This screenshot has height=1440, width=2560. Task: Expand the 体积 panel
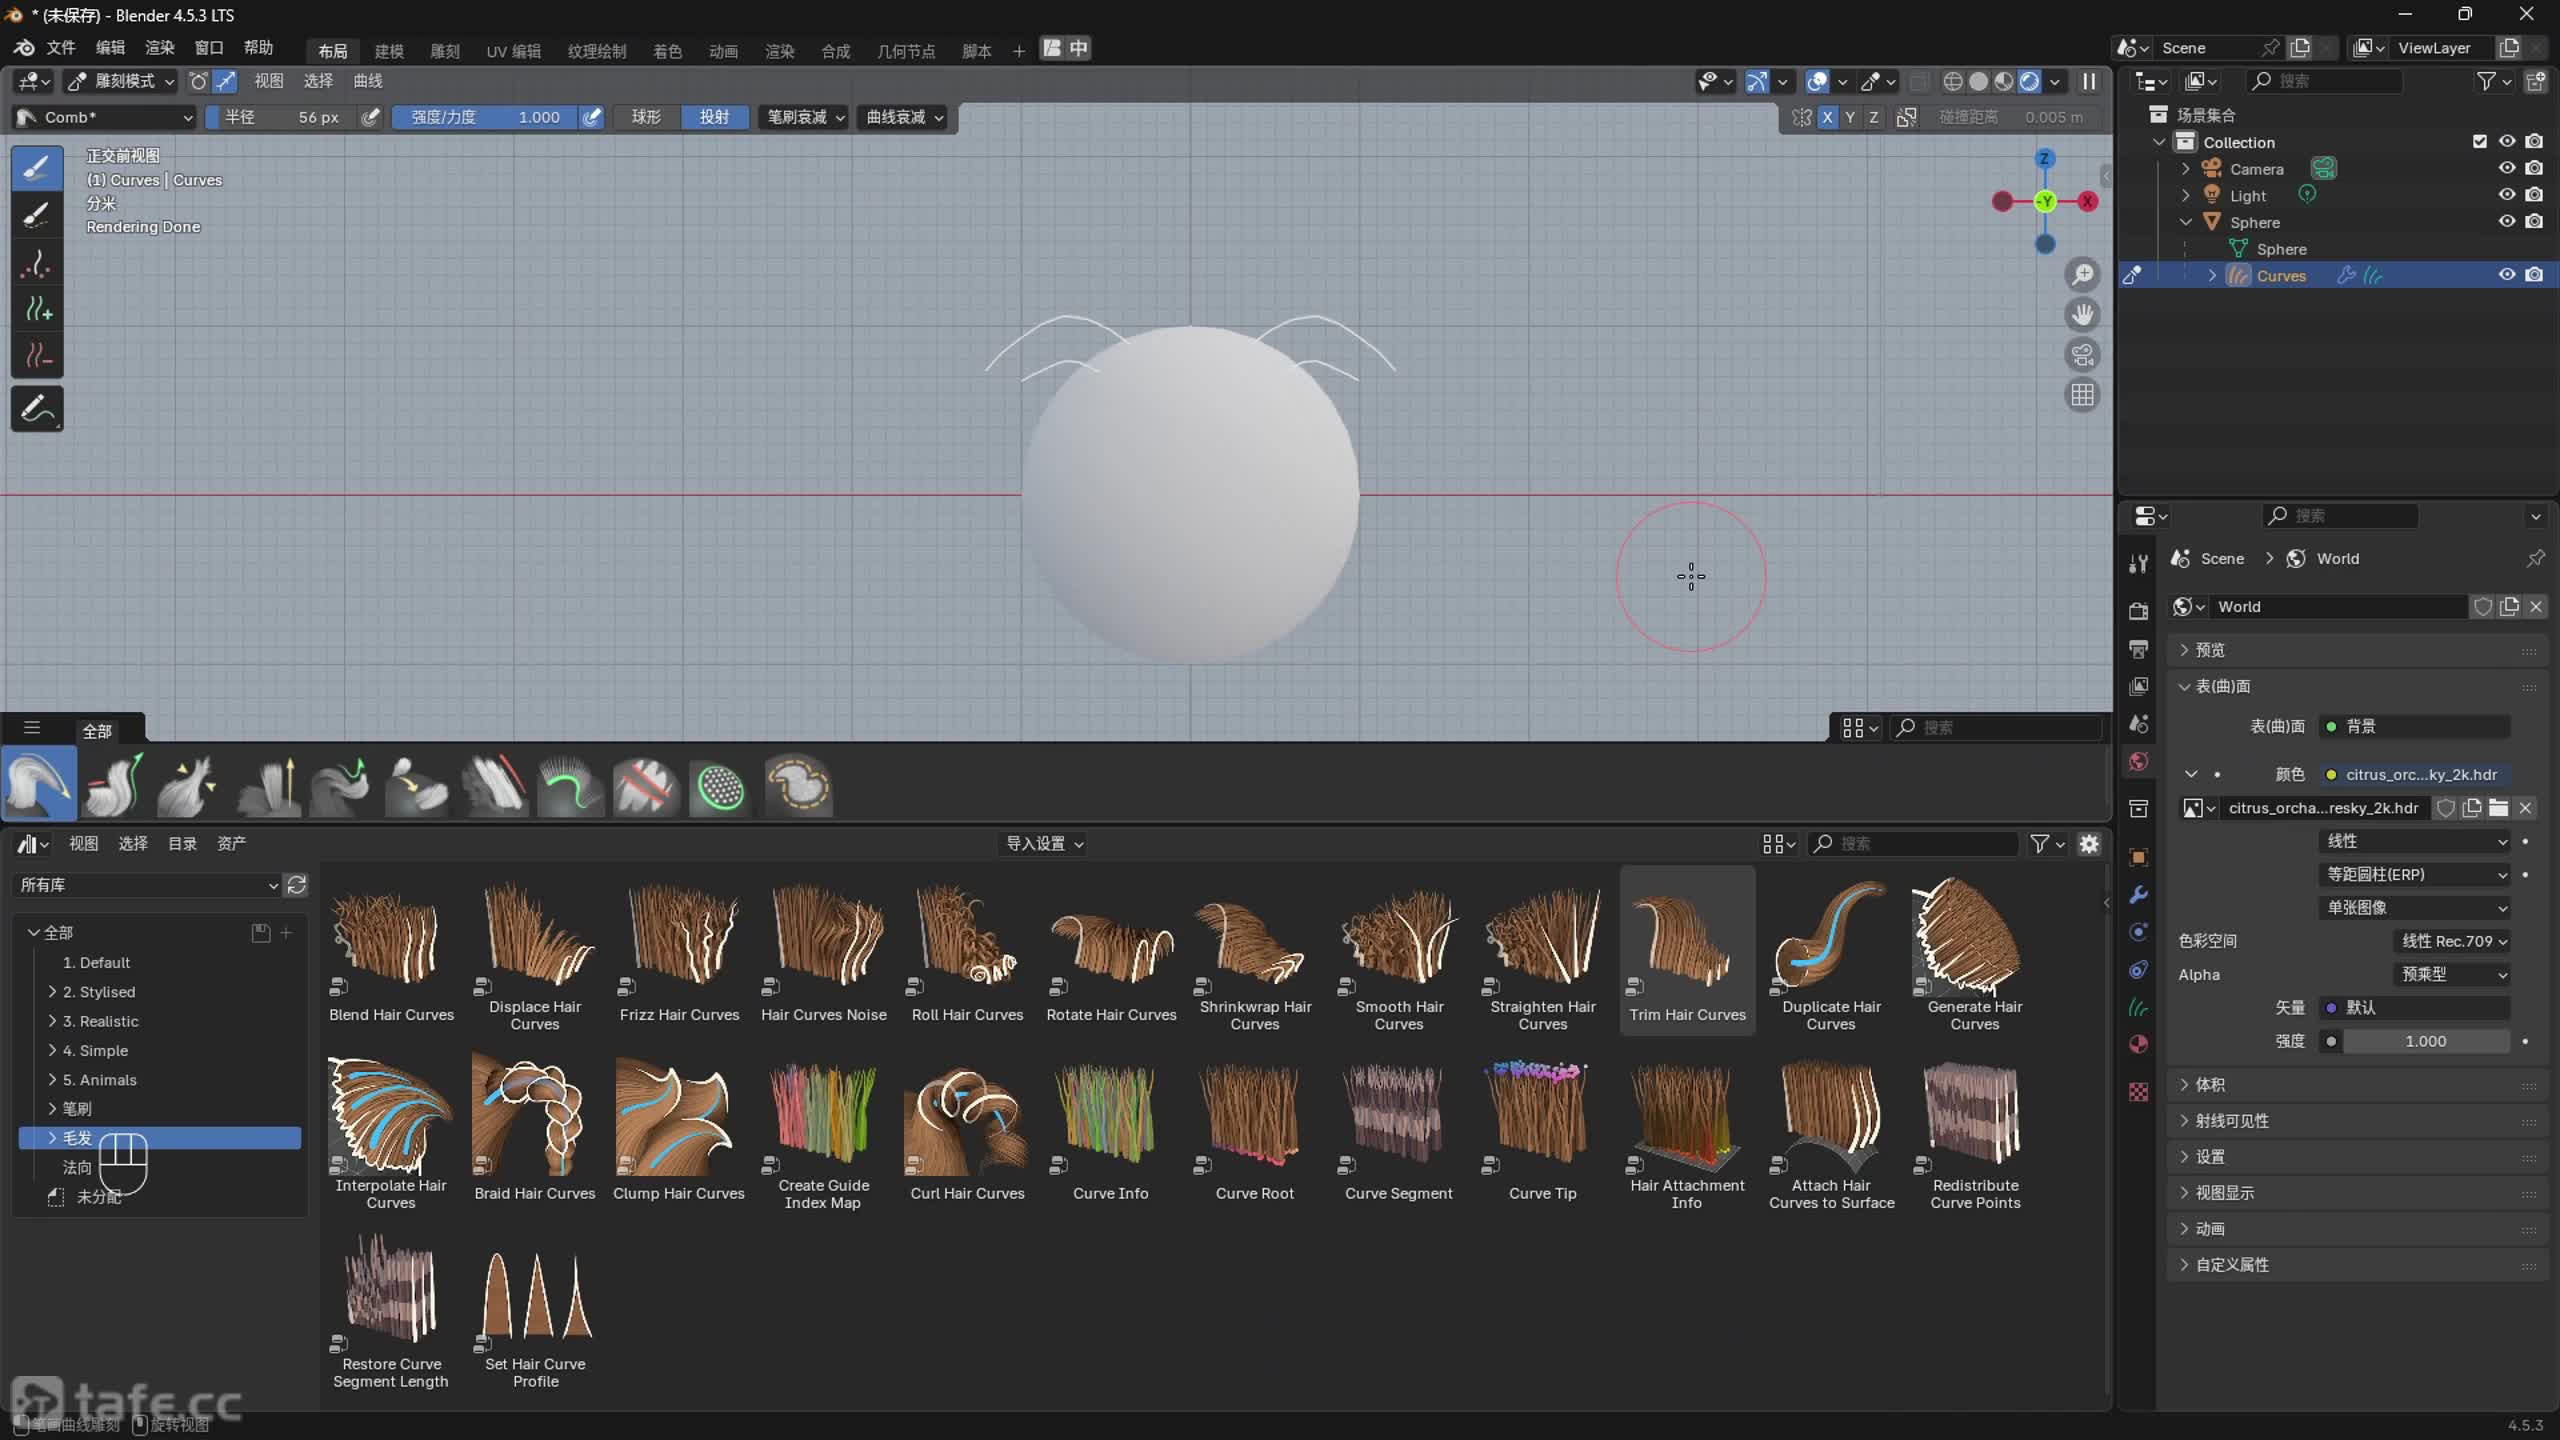click(2209, 1085)
